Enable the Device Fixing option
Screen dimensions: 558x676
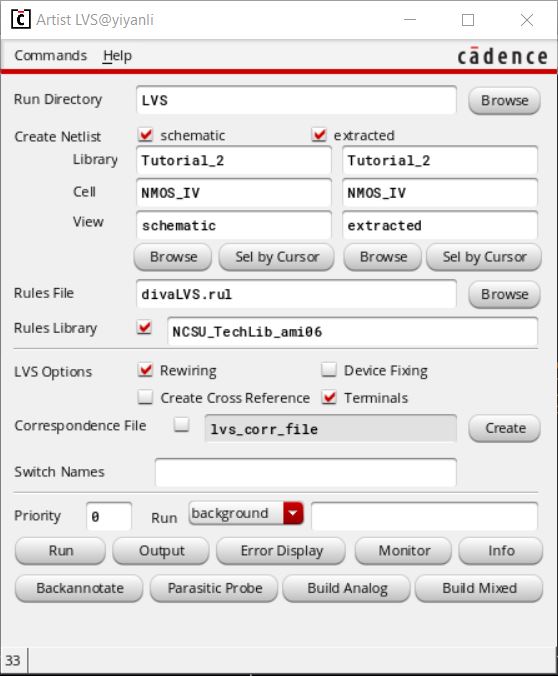coord(329,370)
